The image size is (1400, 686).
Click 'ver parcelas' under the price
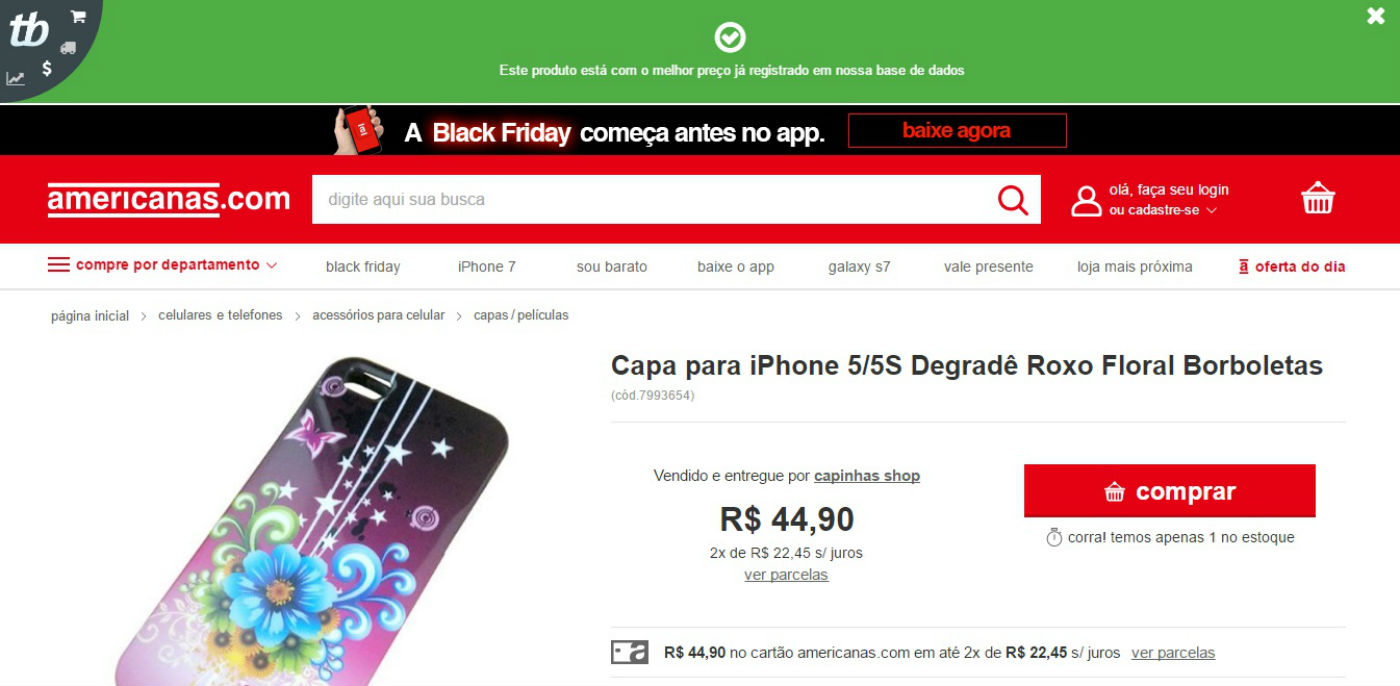(x=786, y=575)
